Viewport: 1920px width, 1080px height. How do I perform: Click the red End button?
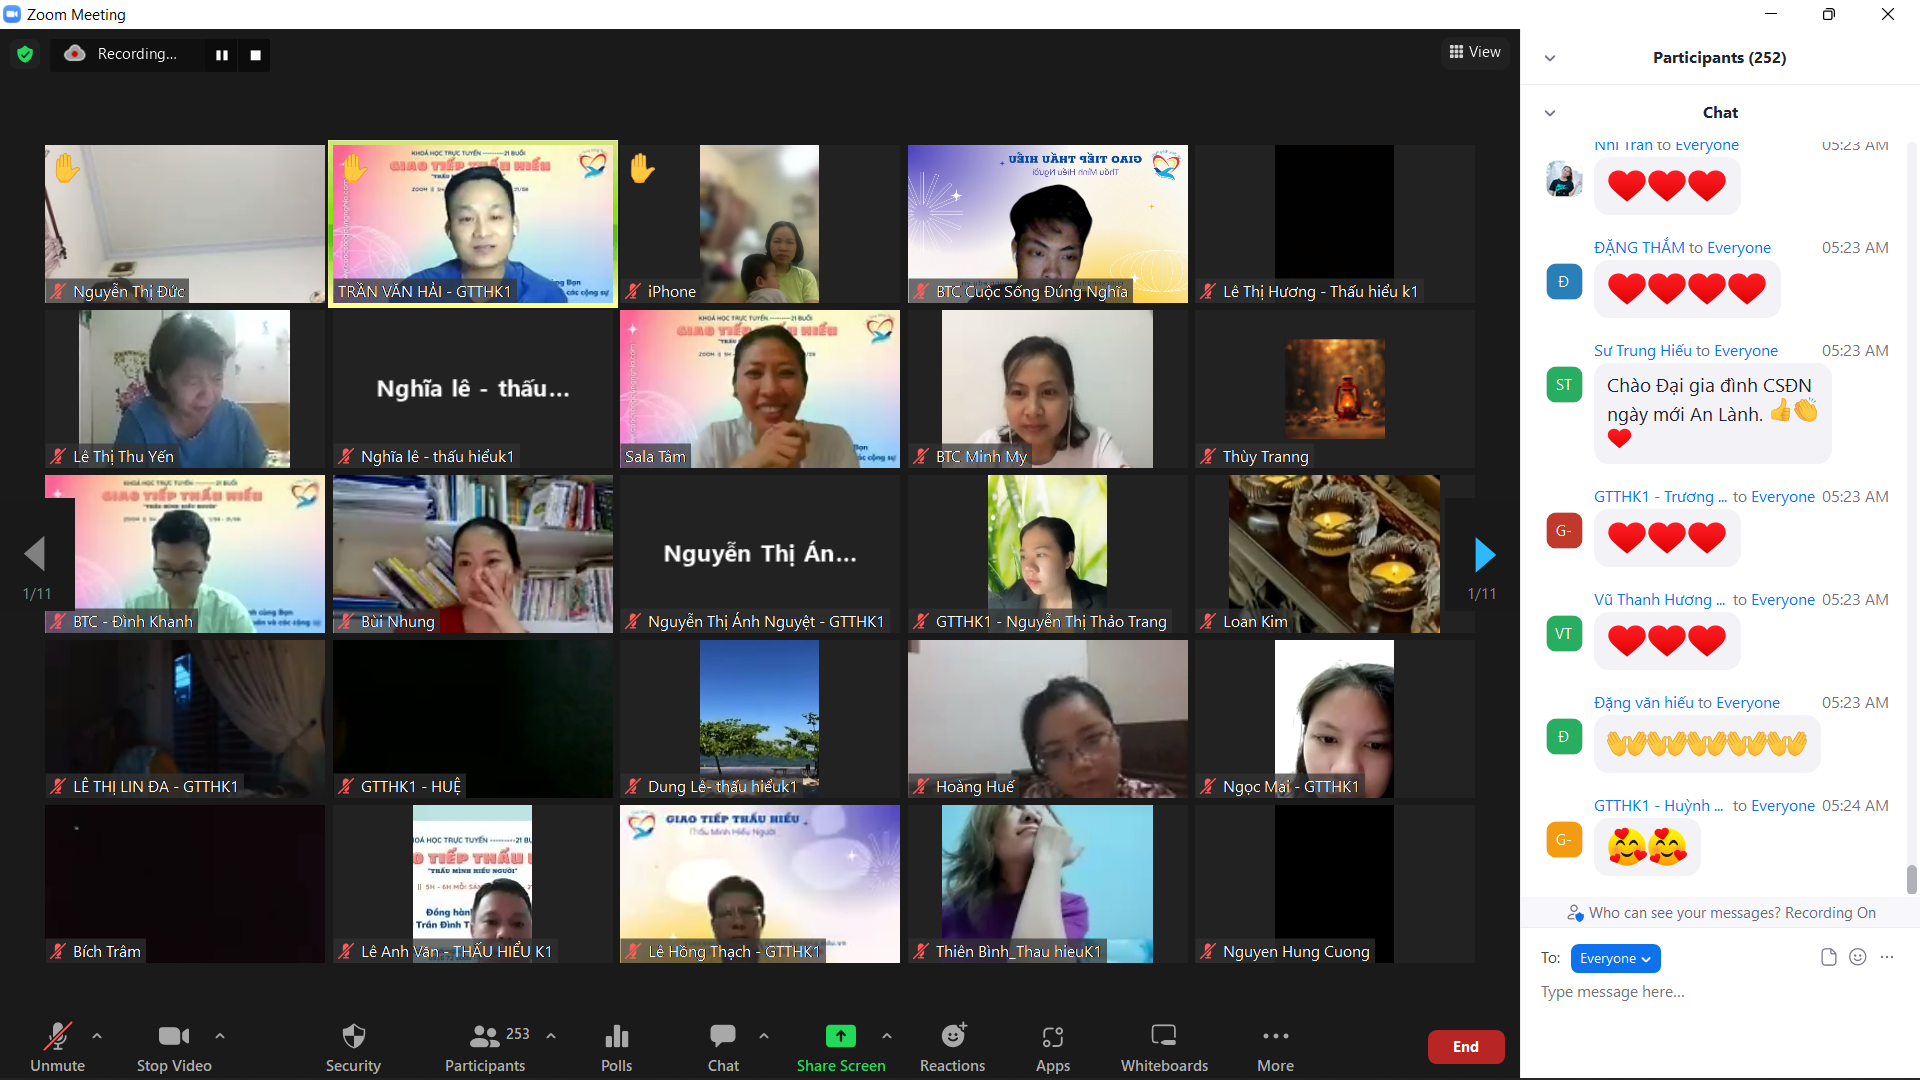[1465, 1046]
